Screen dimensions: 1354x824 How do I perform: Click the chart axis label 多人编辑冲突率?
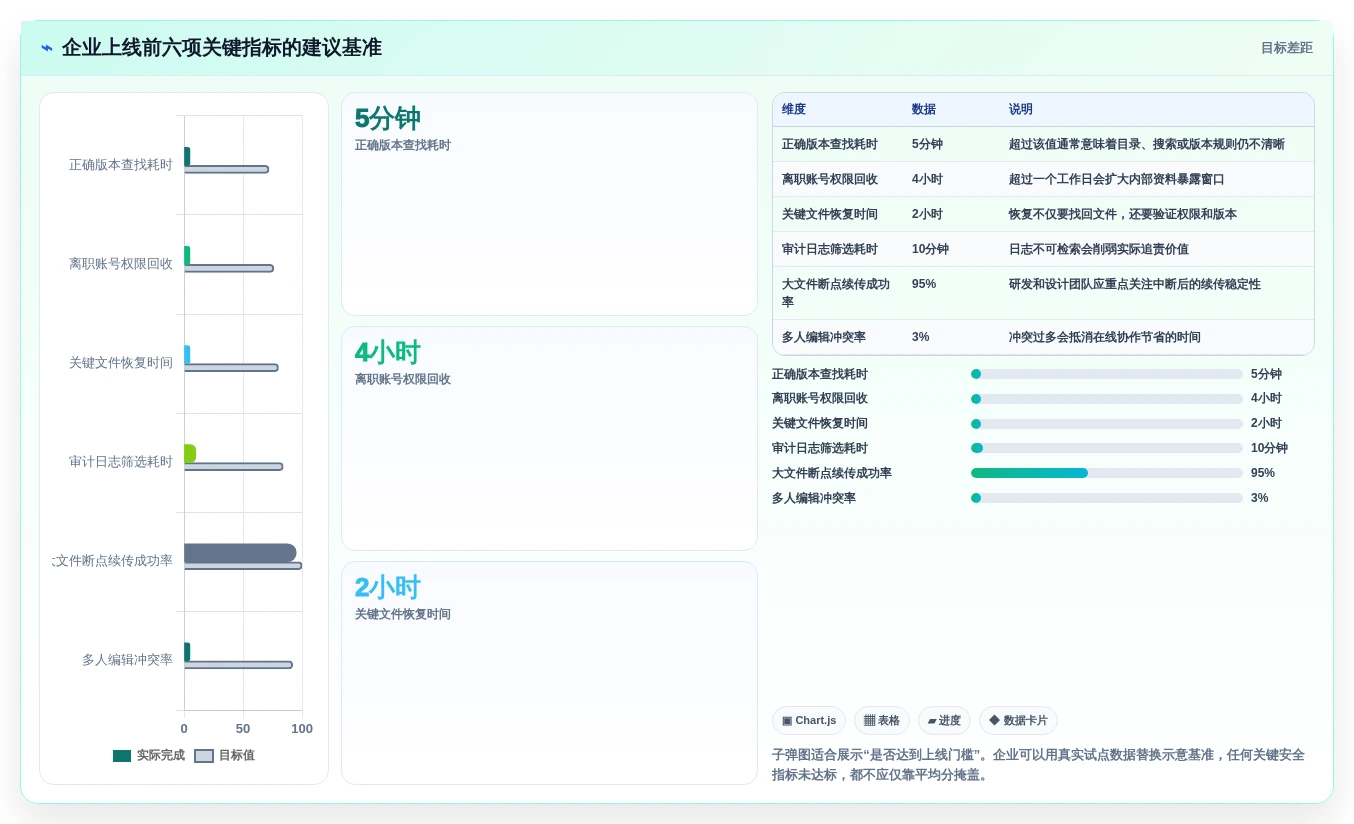[x=127, y=660]
